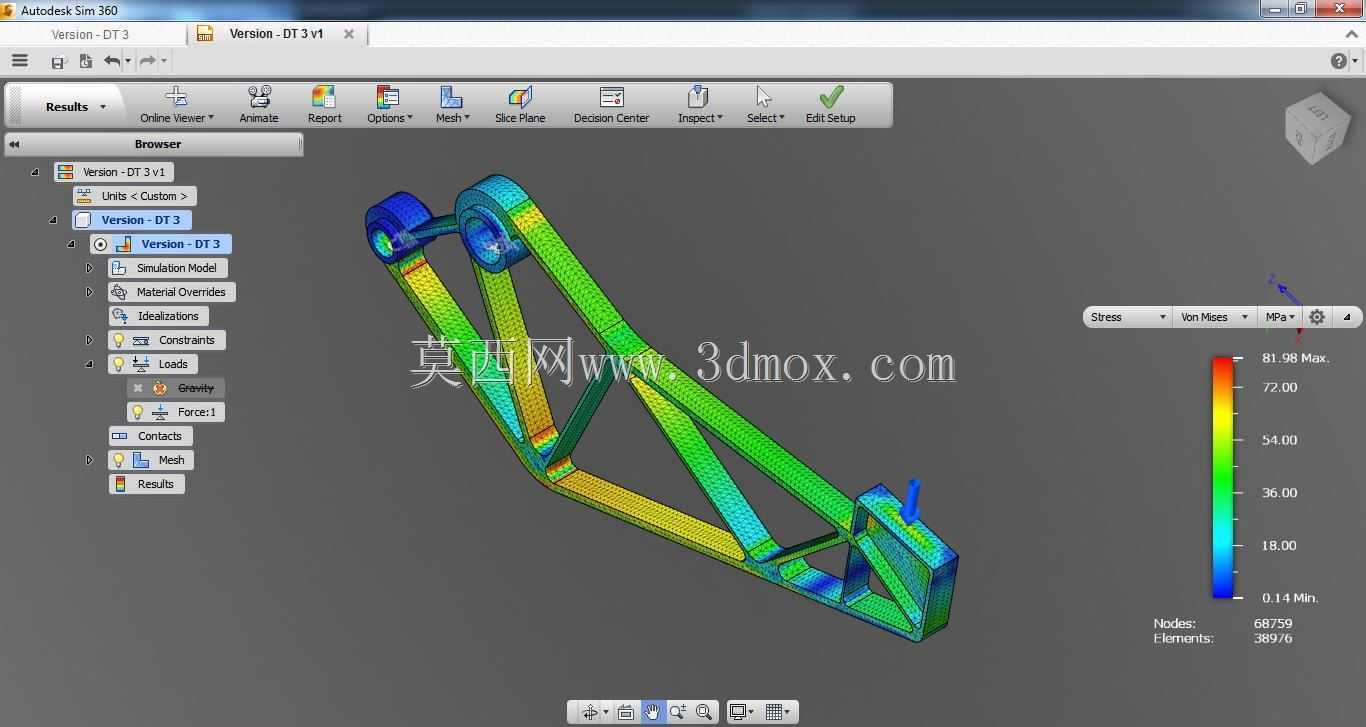Expand the Simulation Model node

pyautogui.click(x=89, y=268)
